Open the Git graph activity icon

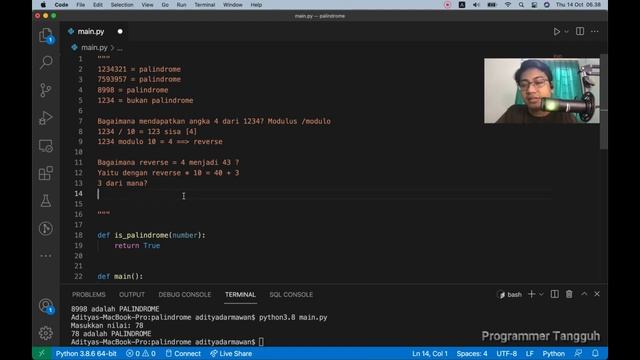46,229
